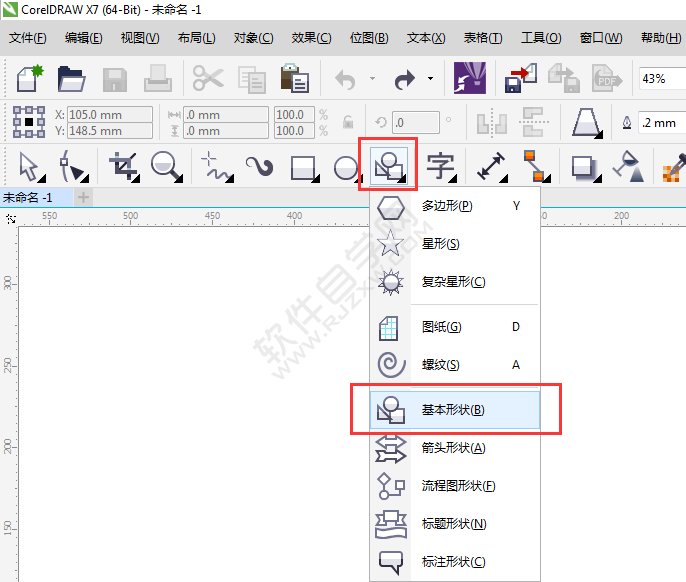
Task: Select the Color Eyedropper tool
Action: [x=674, y=167]
